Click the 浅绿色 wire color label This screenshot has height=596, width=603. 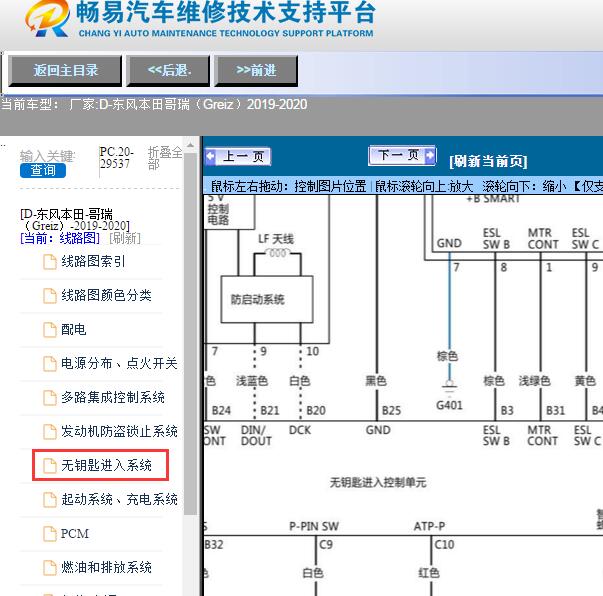click(x=535, y=381)
